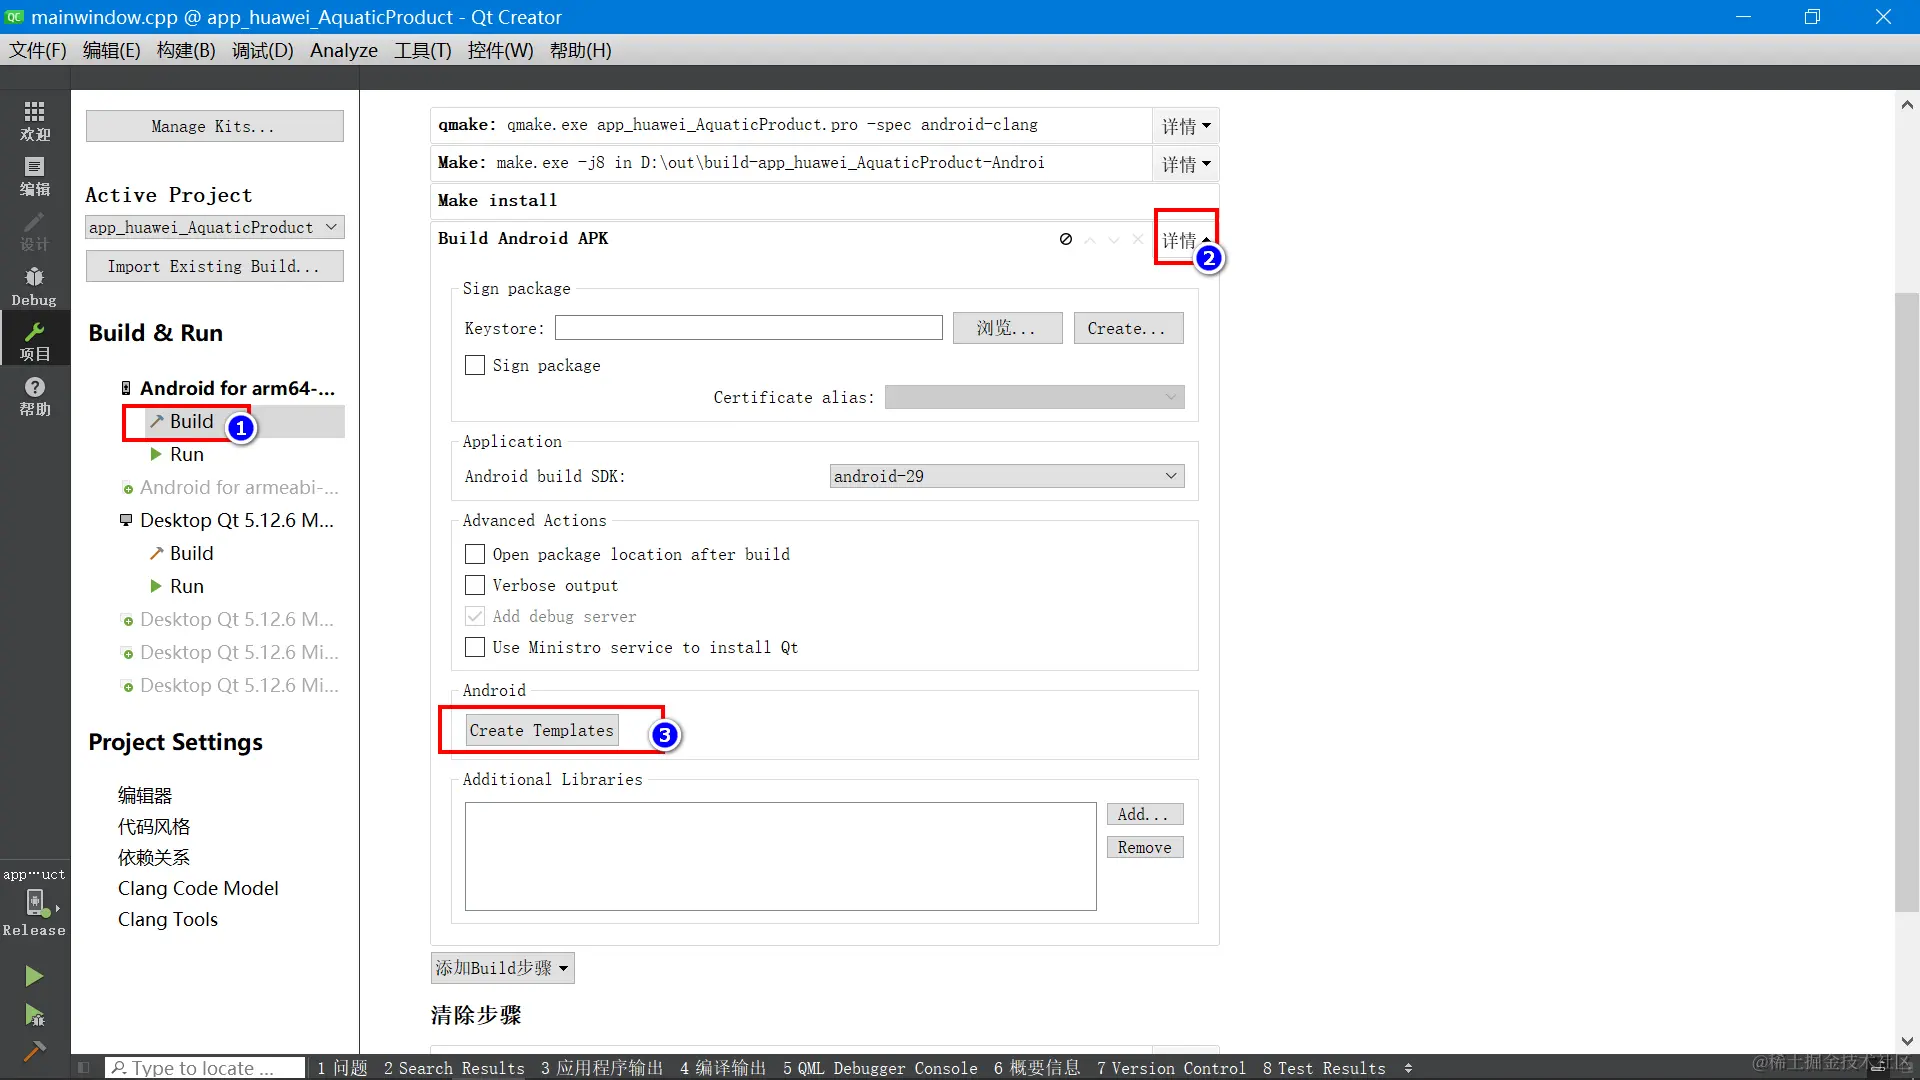Open the Help (帮助) mode icon
Image resolution: width=1920 pixels, height=1080 pixels.
pos(34,395)
